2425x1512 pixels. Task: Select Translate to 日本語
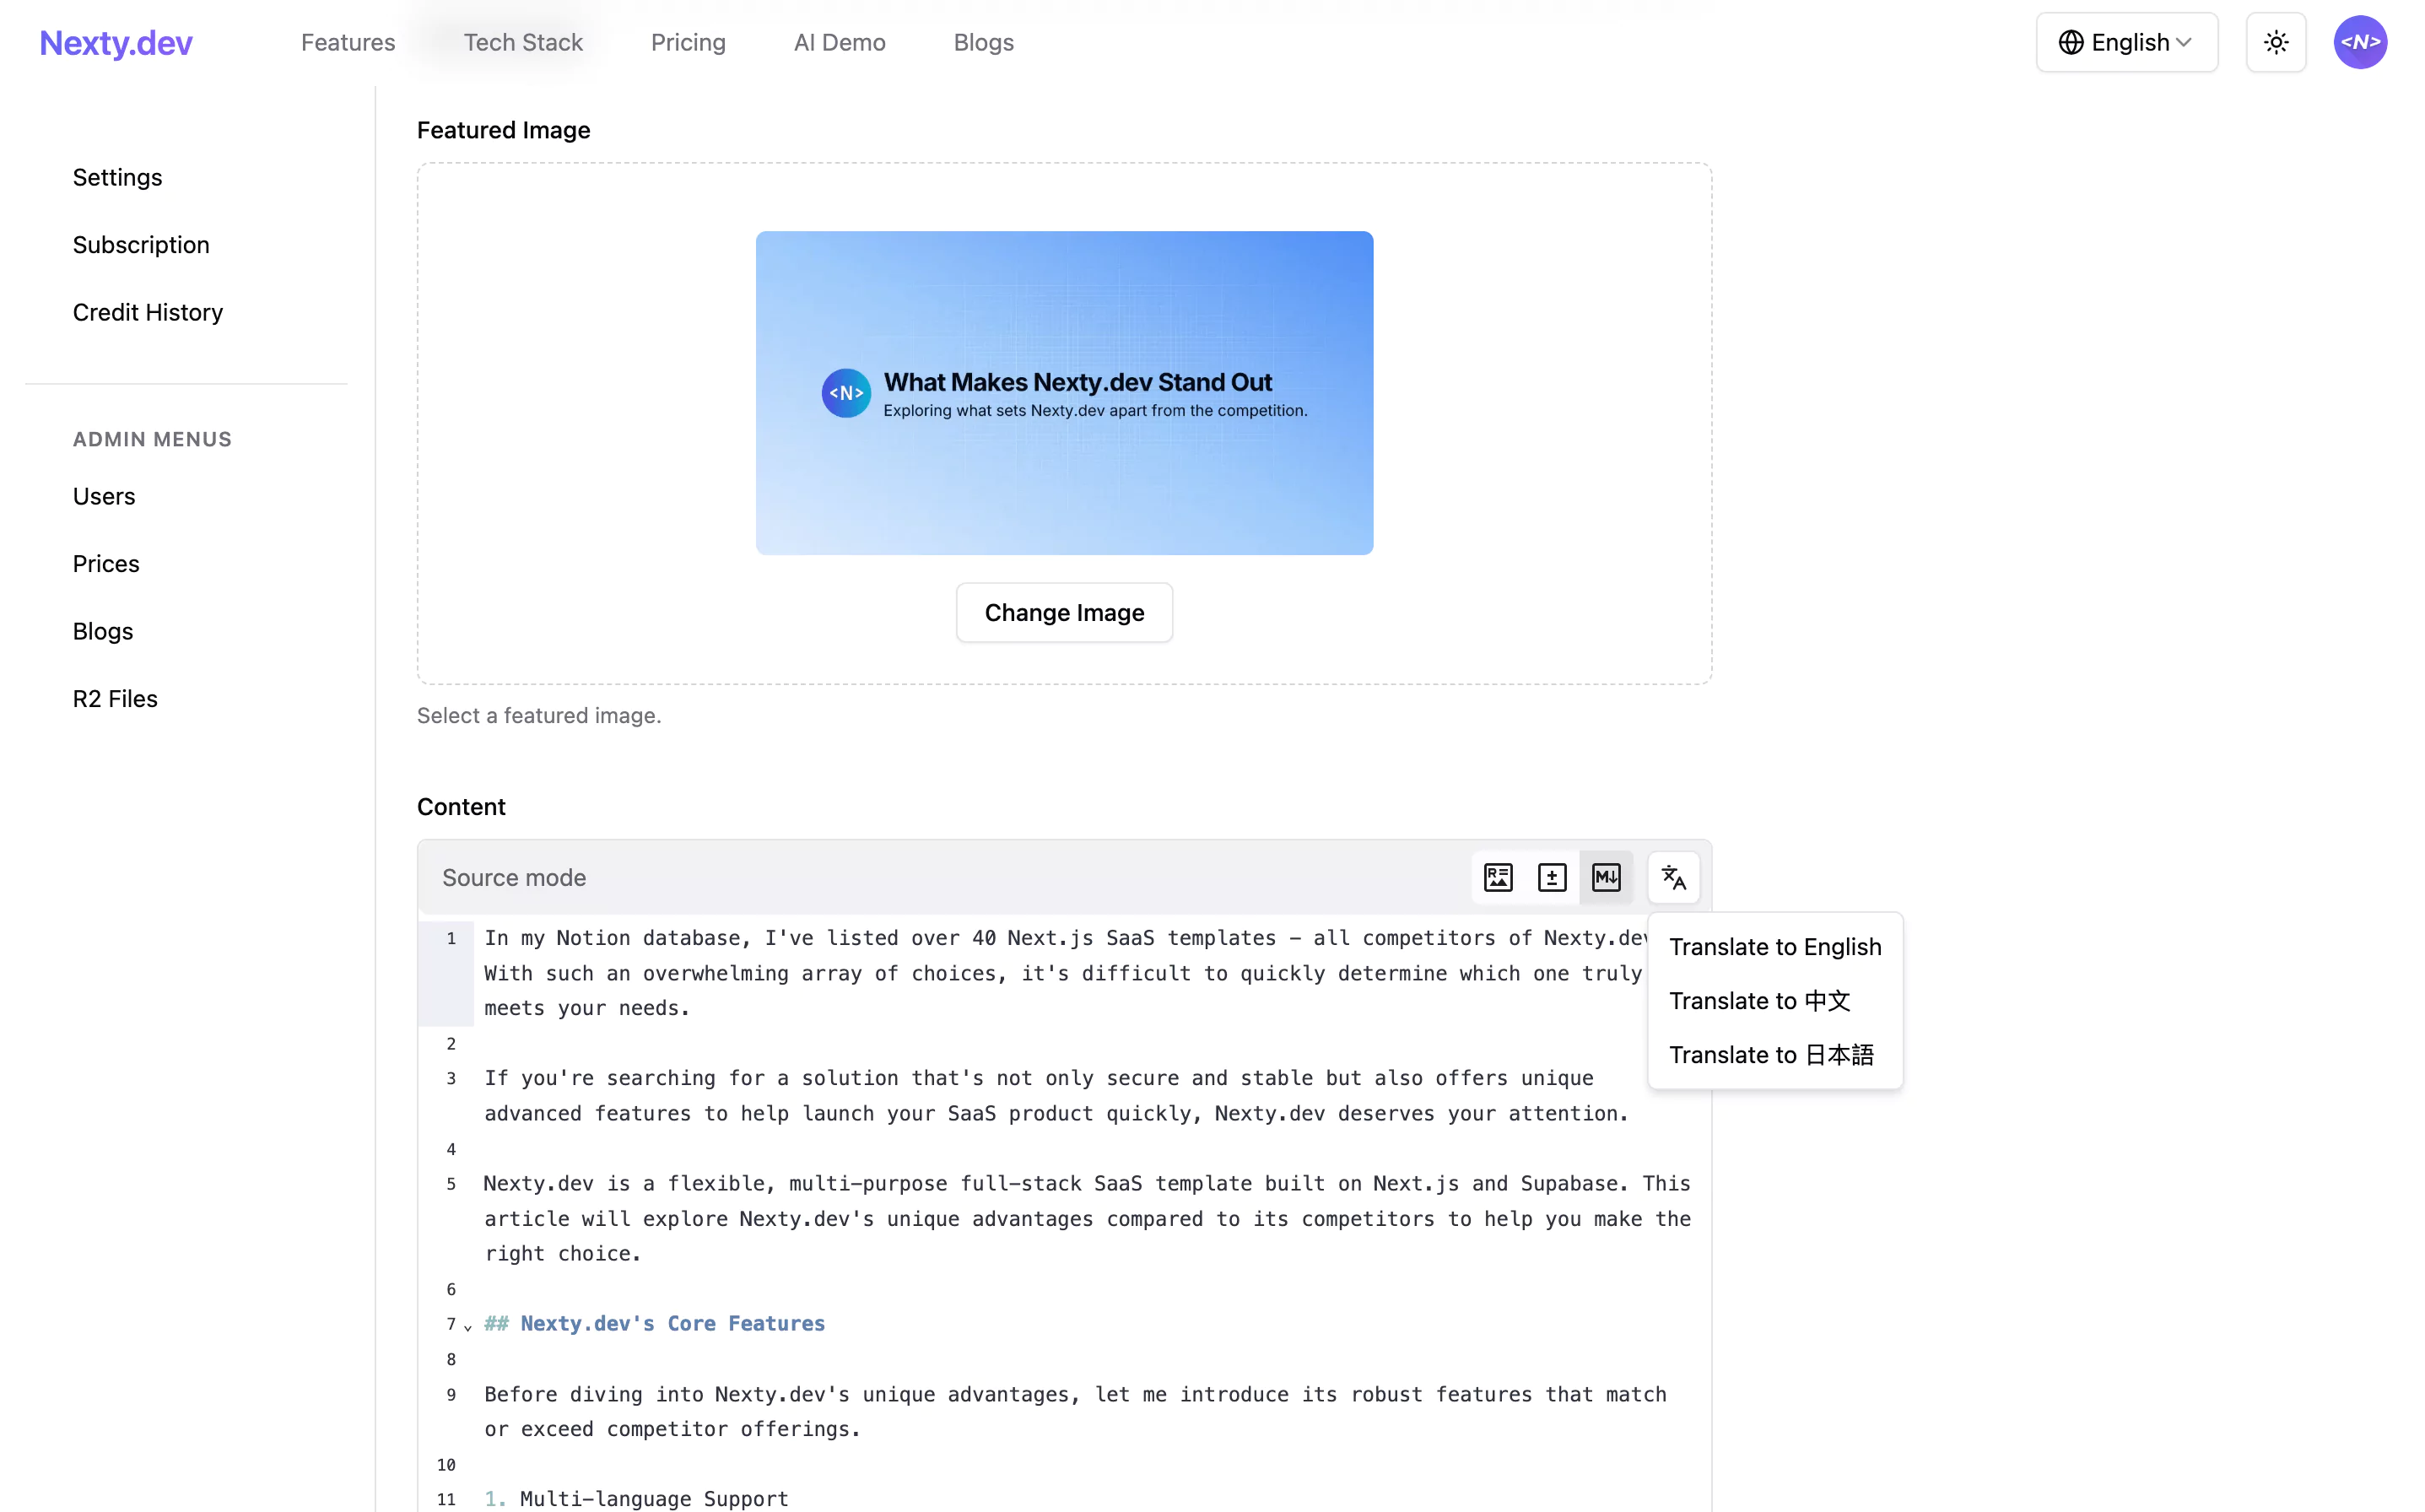click(x=1774, y=1054)
